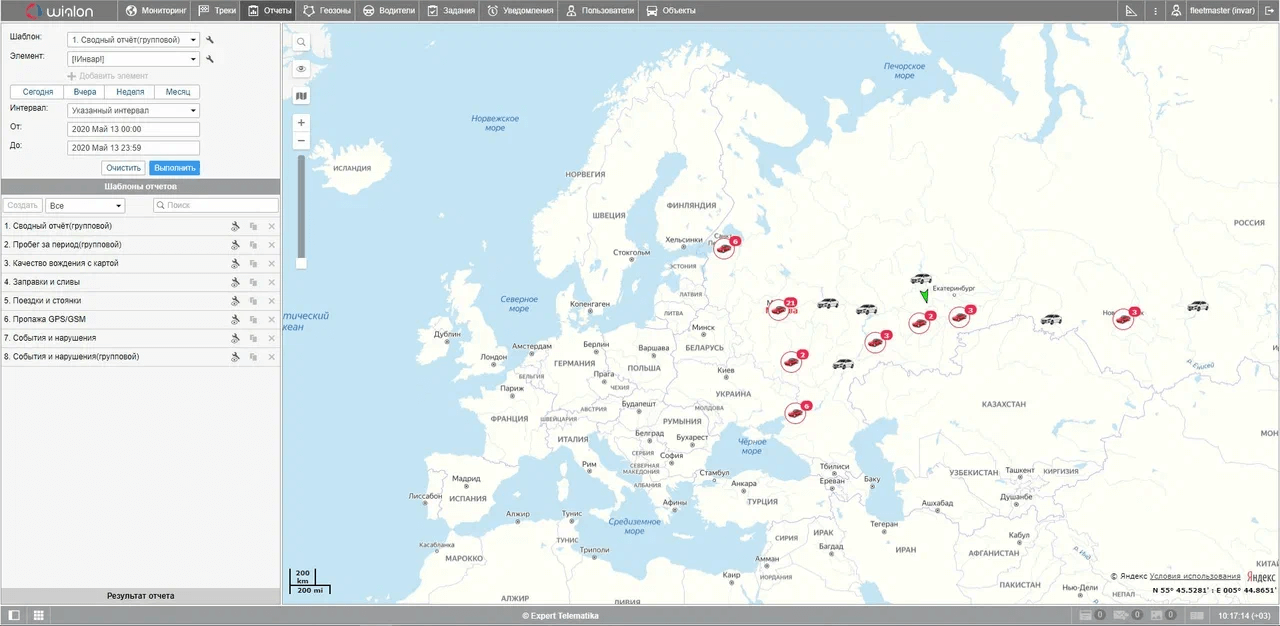Click the Выполнить button
The width and height of the screenshot is (1280, 626).
point(175,168)
